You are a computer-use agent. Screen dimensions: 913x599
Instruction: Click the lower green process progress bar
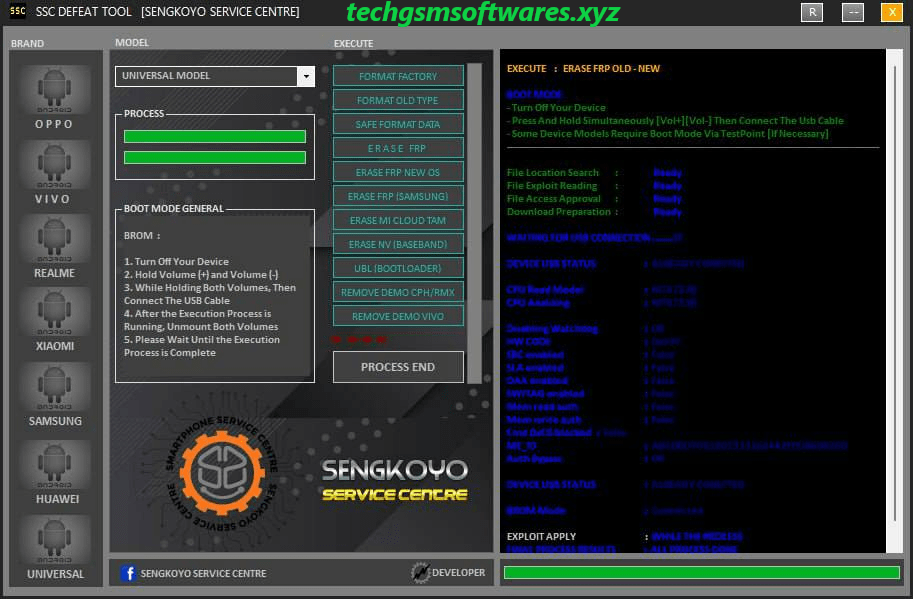tap(215, 157)
